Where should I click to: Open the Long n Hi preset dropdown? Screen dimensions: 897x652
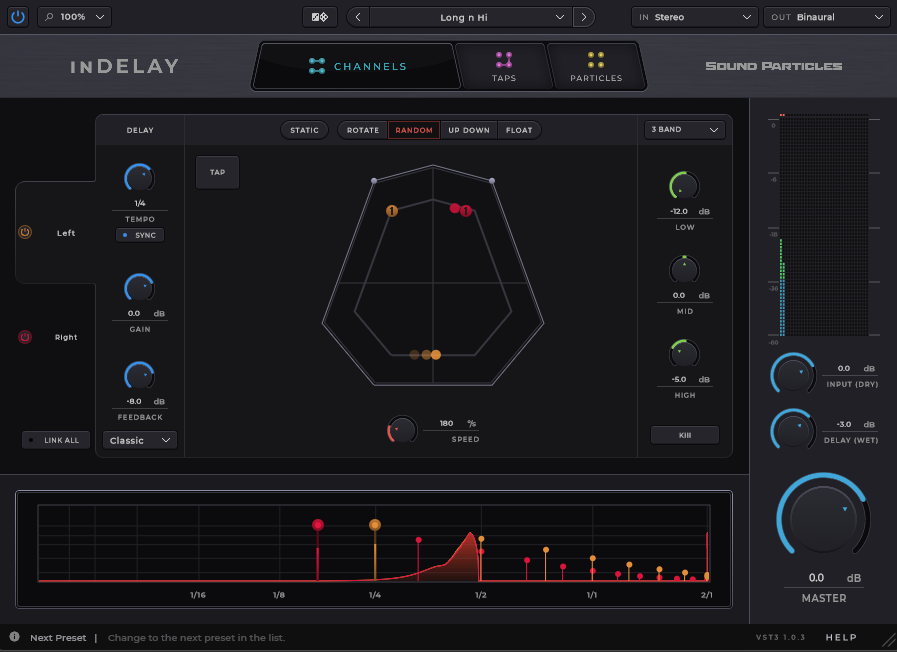click(x=471, y=17)
